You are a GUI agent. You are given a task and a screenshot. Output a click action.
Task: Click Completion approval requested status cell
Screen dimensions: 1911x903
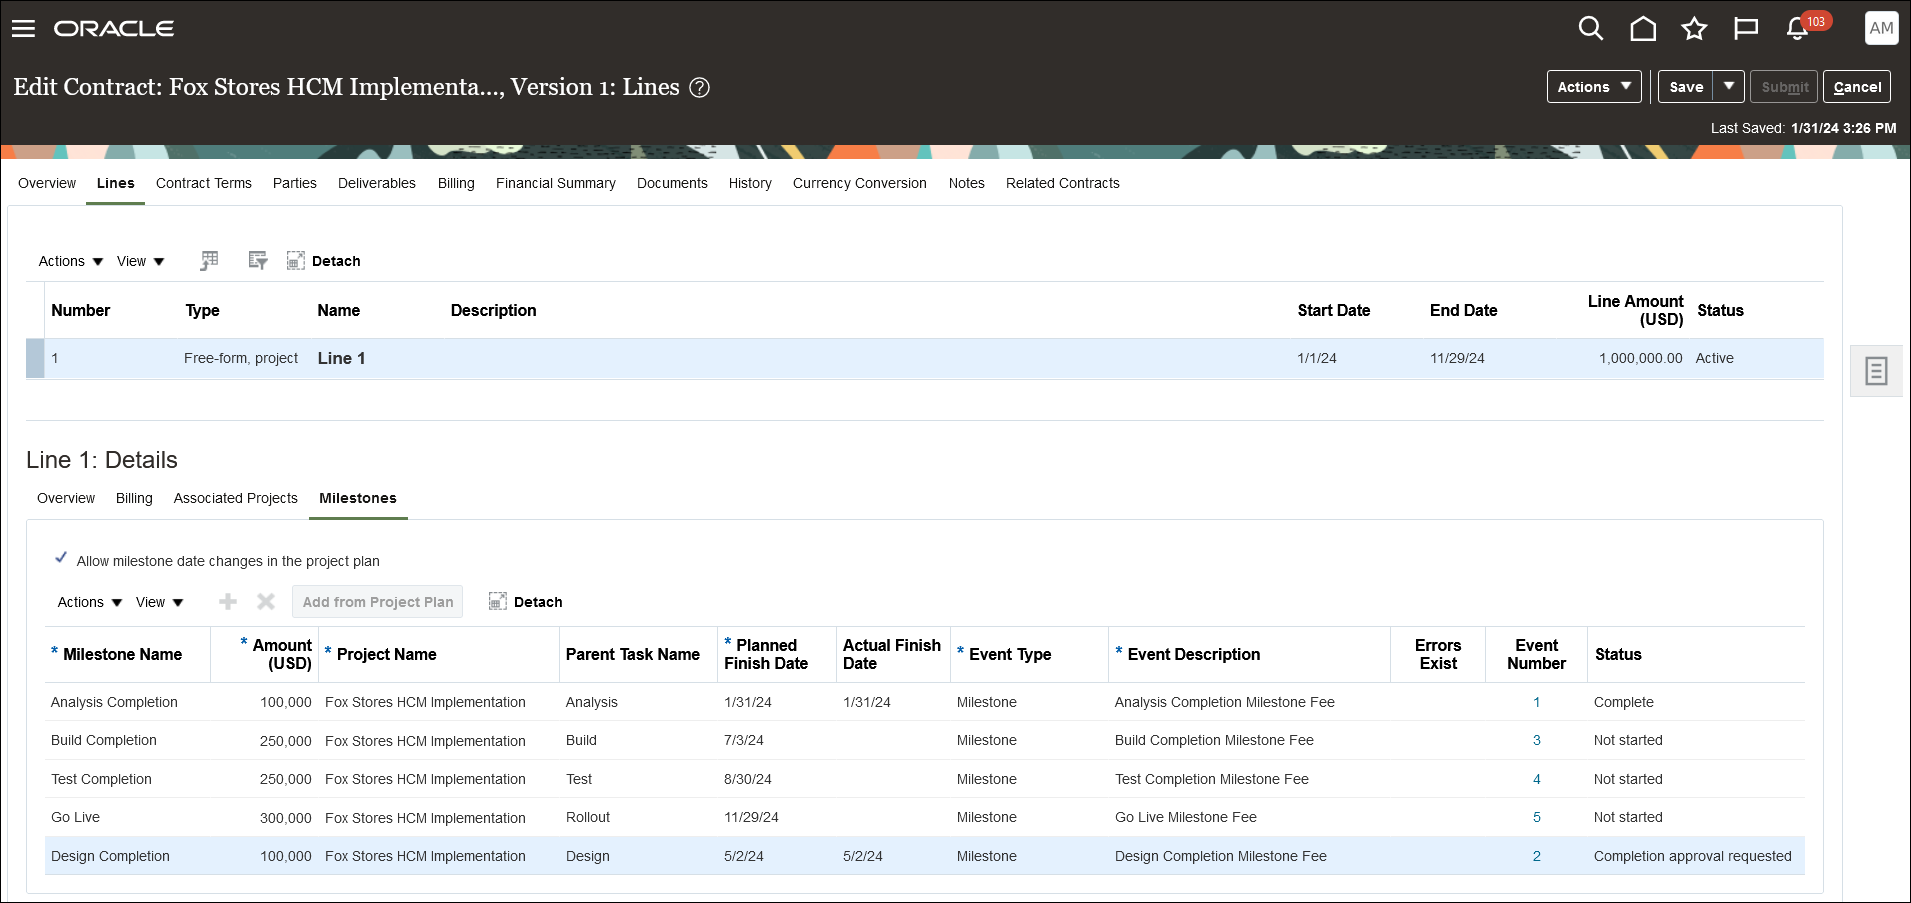[x=1692, y=856]
